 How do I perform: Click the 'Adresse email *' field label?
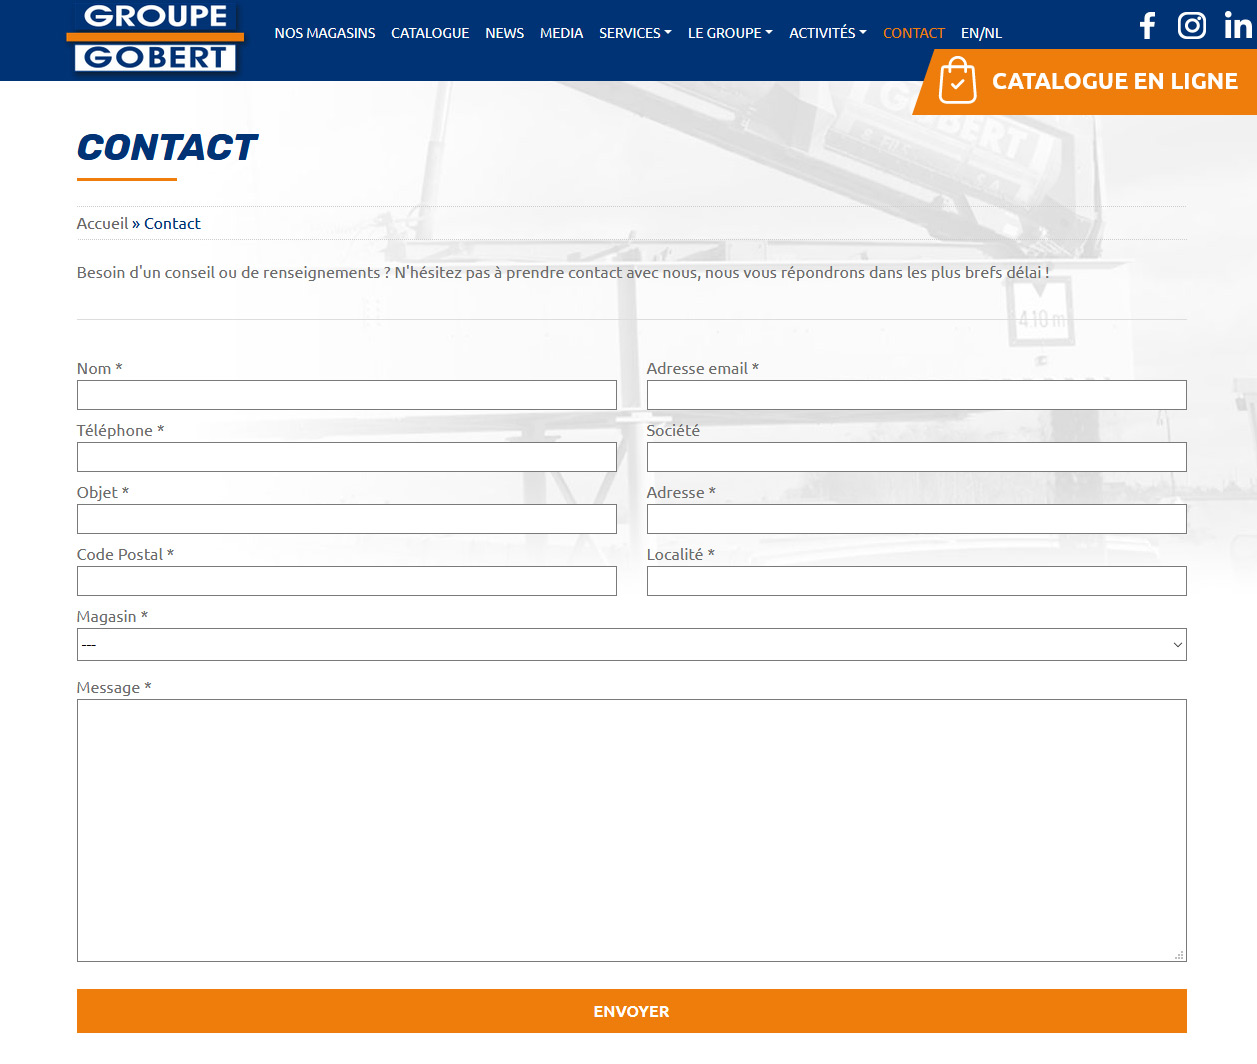(703, 368)
